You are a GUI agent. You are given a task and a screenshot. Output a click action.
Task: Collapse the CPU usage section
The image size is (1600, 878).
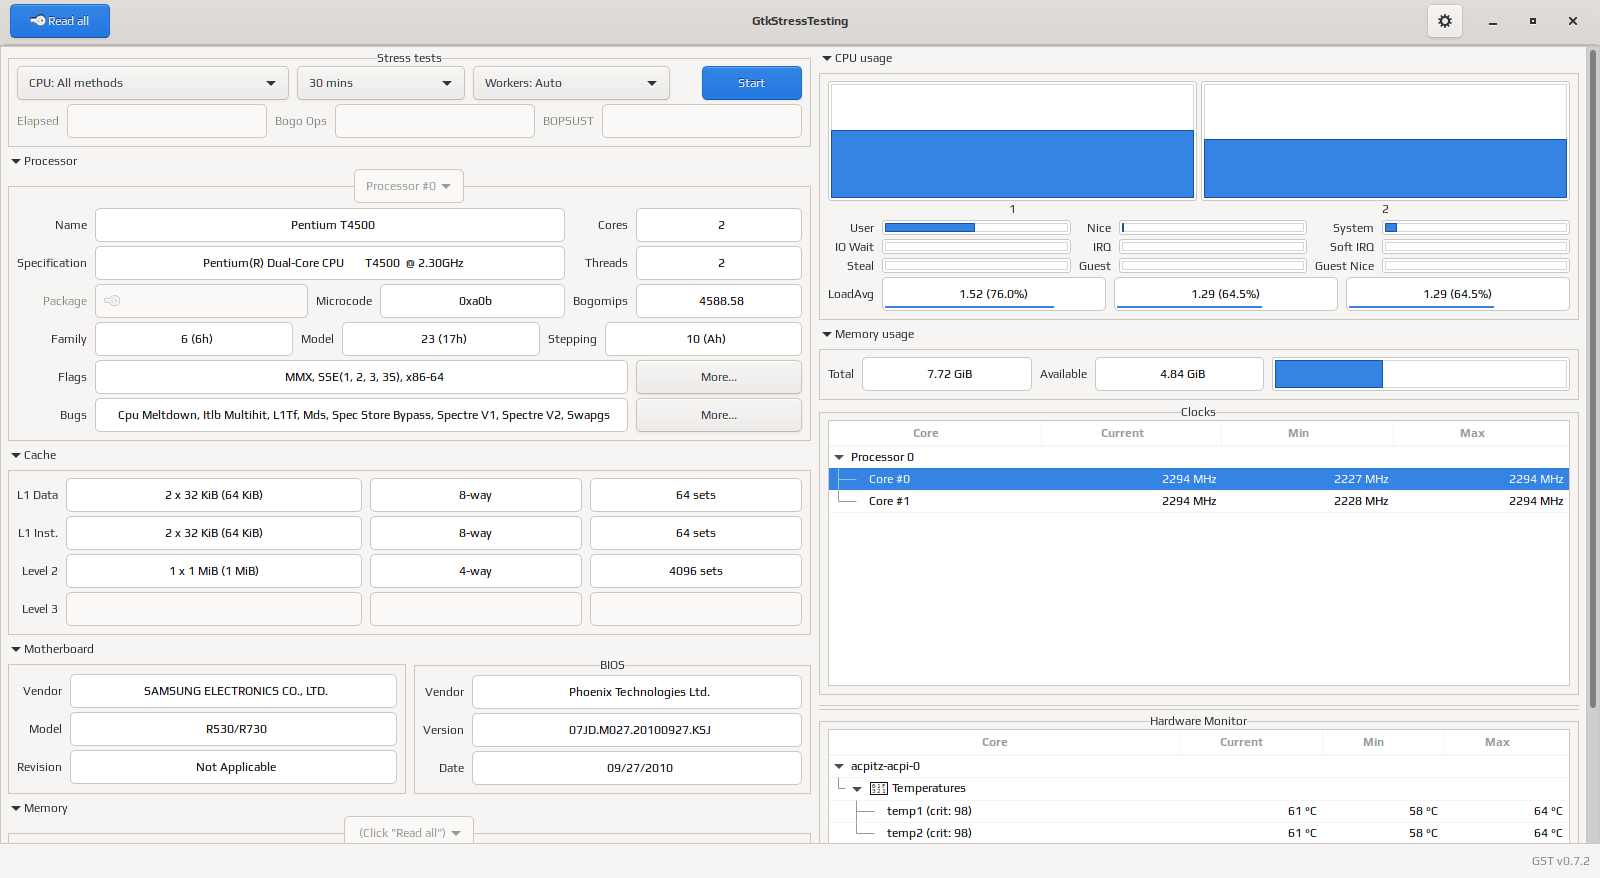(827, 58)
